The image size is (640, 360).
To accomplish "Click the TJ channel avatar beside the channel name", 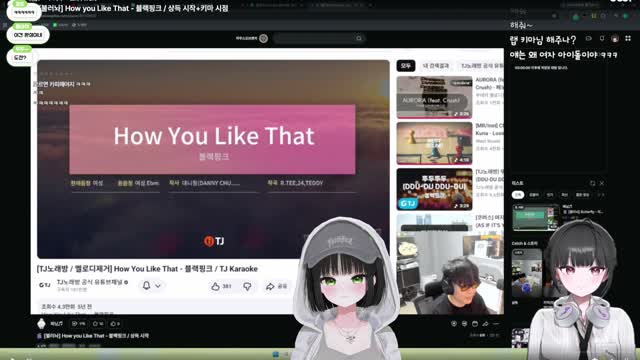I will [x=44, y=285].
